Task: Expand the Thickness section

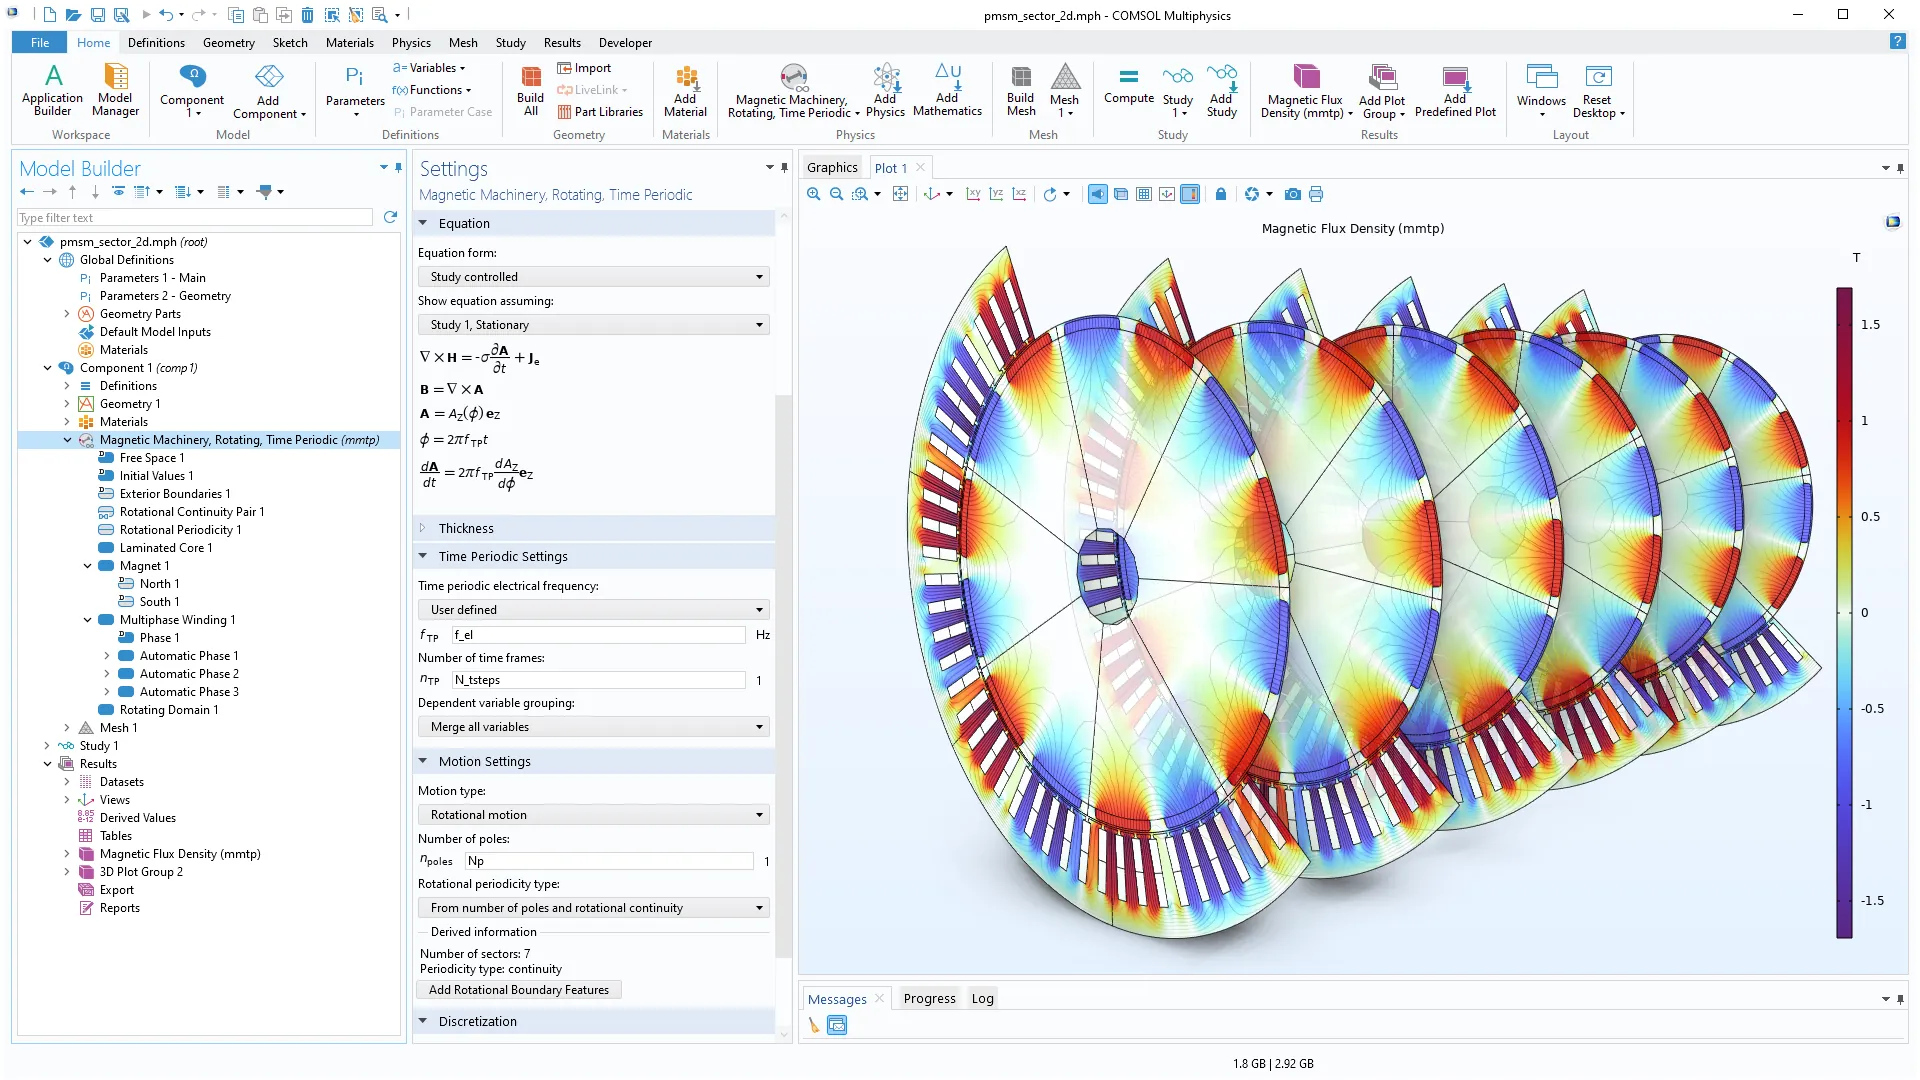Action: 466,528
